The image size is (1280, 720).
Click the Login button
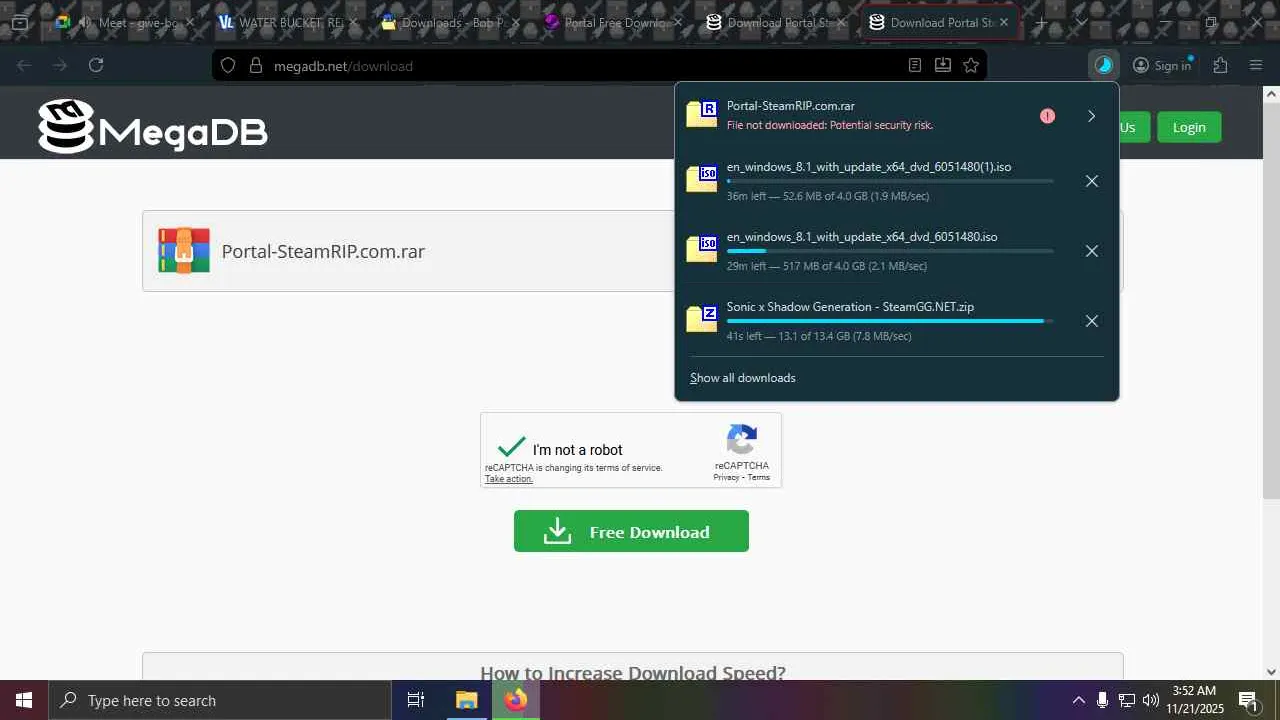click(1189, 127)
